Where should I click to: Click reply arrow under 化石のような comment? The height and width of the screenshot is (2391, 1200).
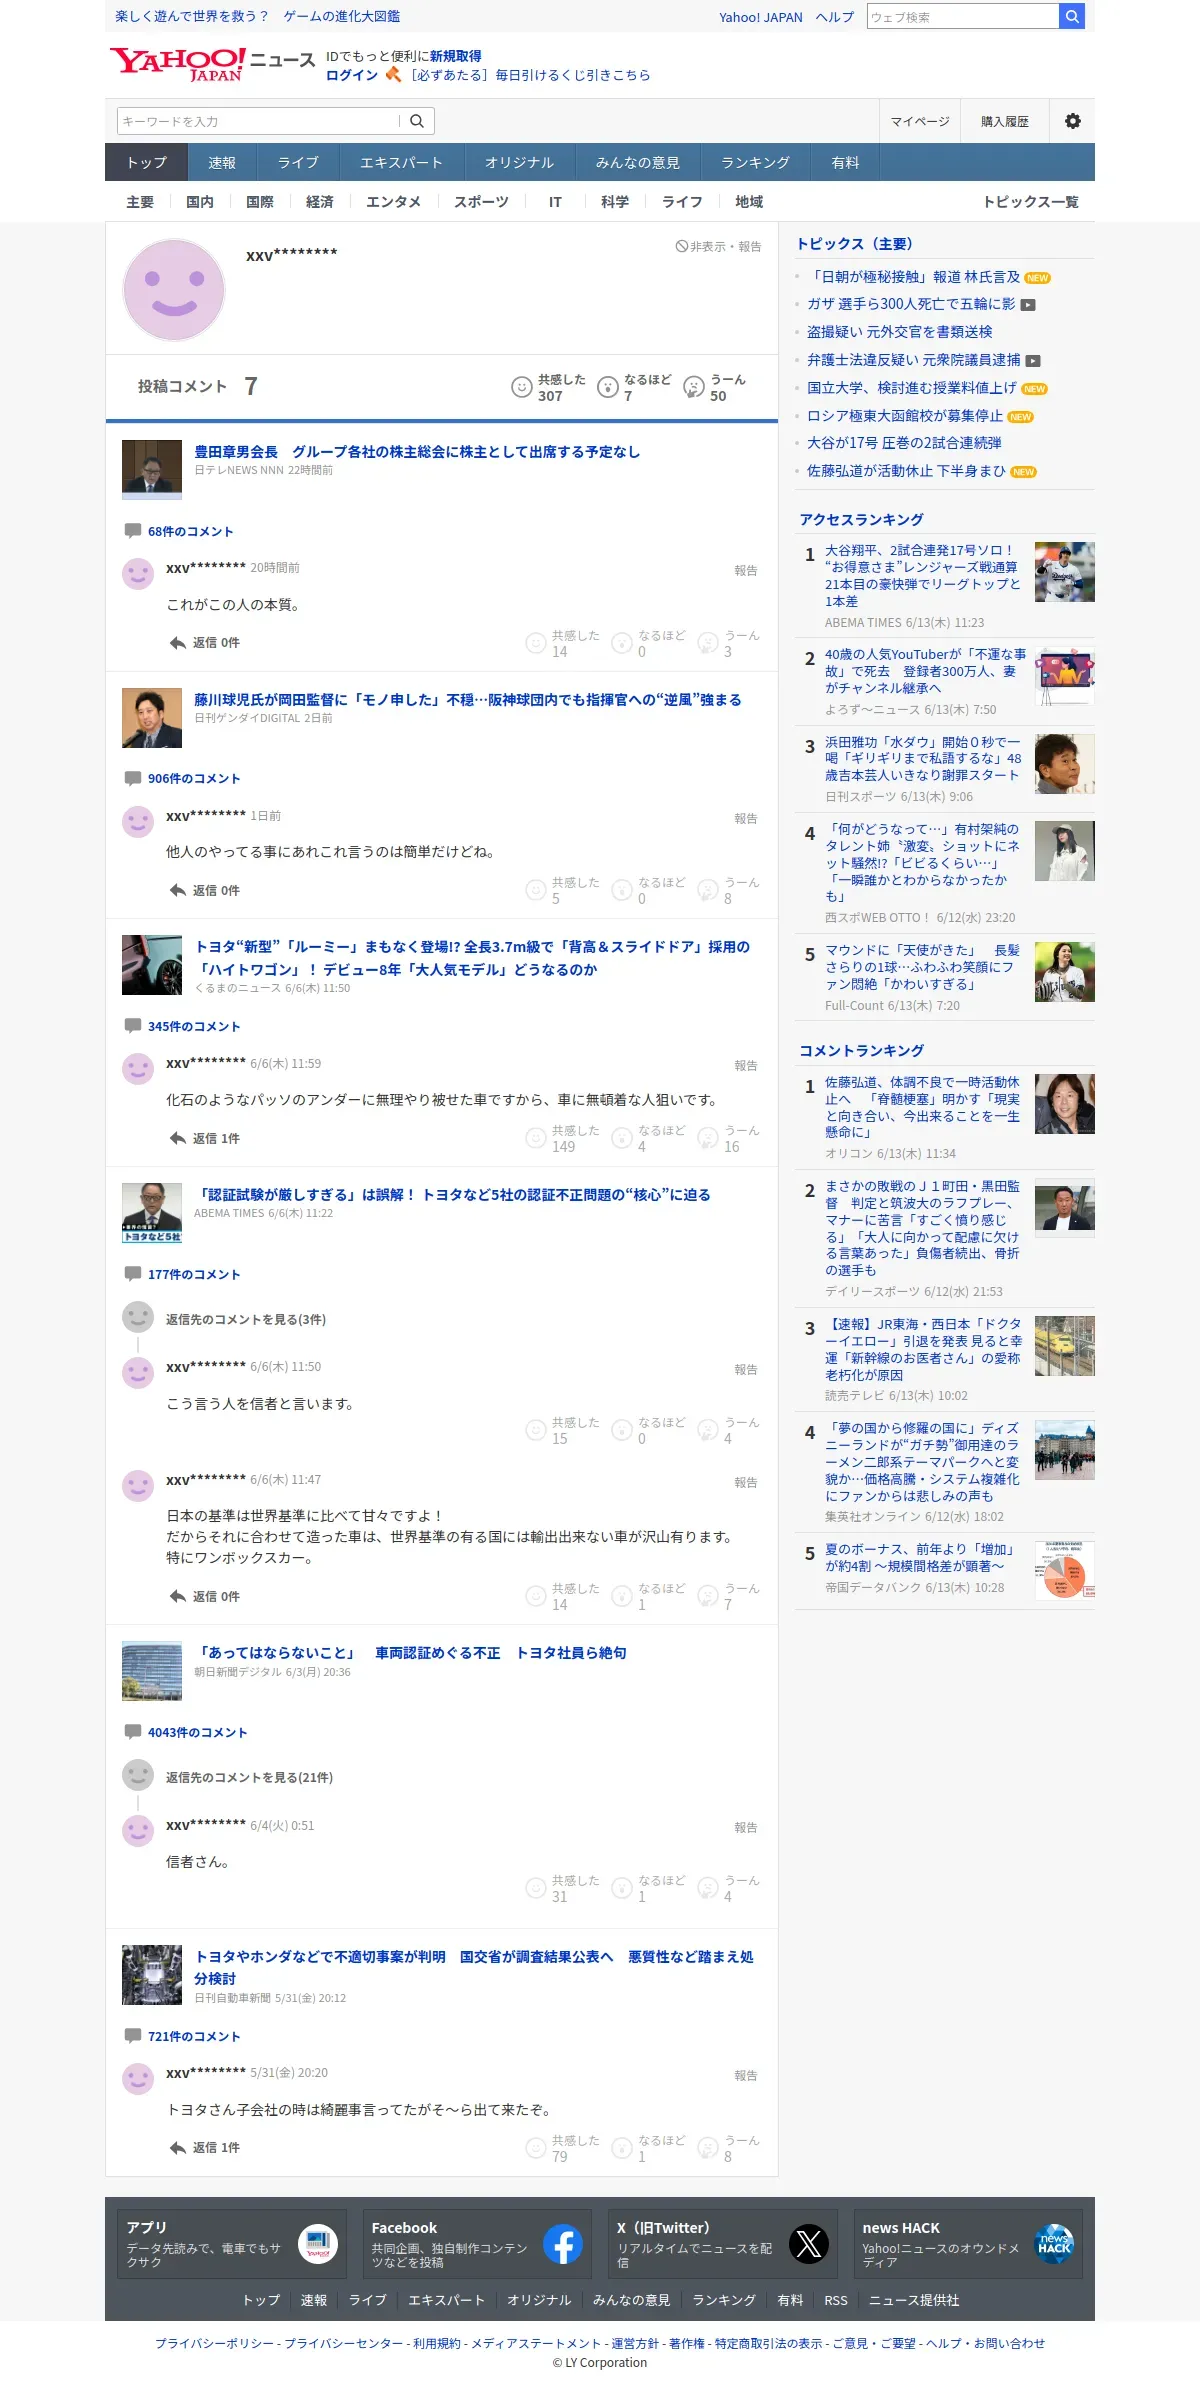click(178, 1138)
